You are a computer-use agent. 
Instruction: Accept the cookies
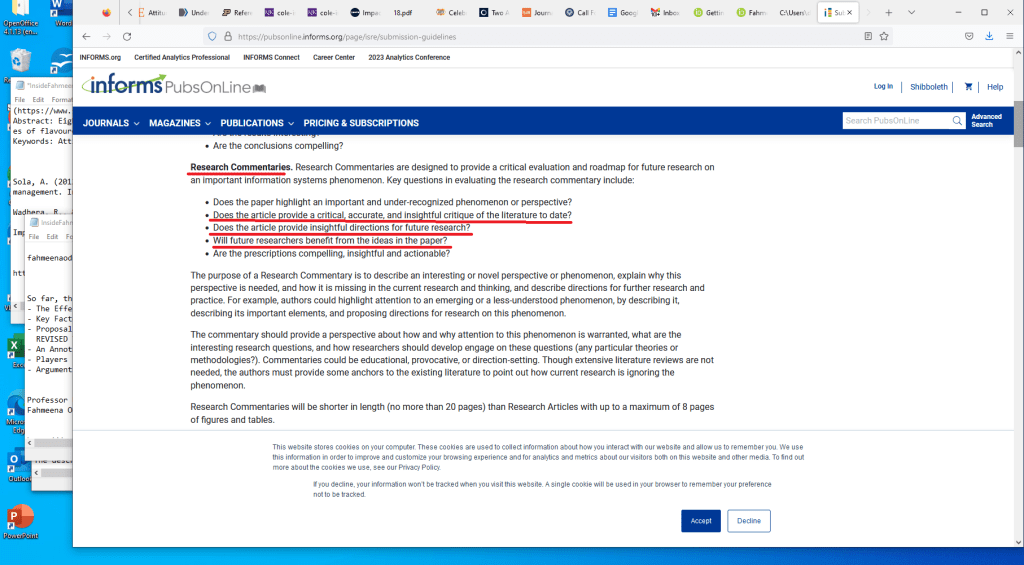pos(701,521)
